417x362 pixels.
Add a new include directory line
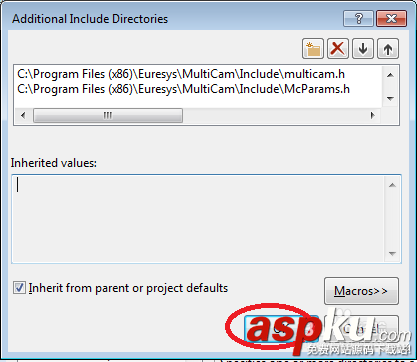(x=313, y=49)
